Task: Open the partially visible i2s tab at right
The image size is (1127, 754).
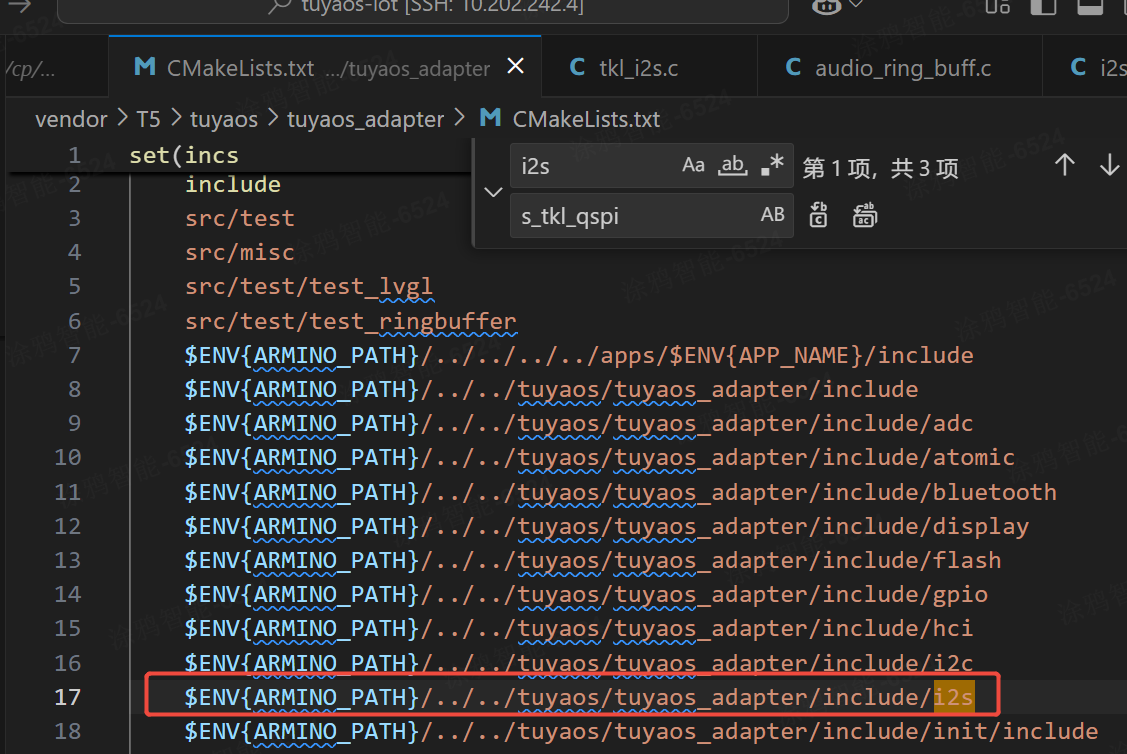Action: pyautogui.click(x=1085, y=67)
